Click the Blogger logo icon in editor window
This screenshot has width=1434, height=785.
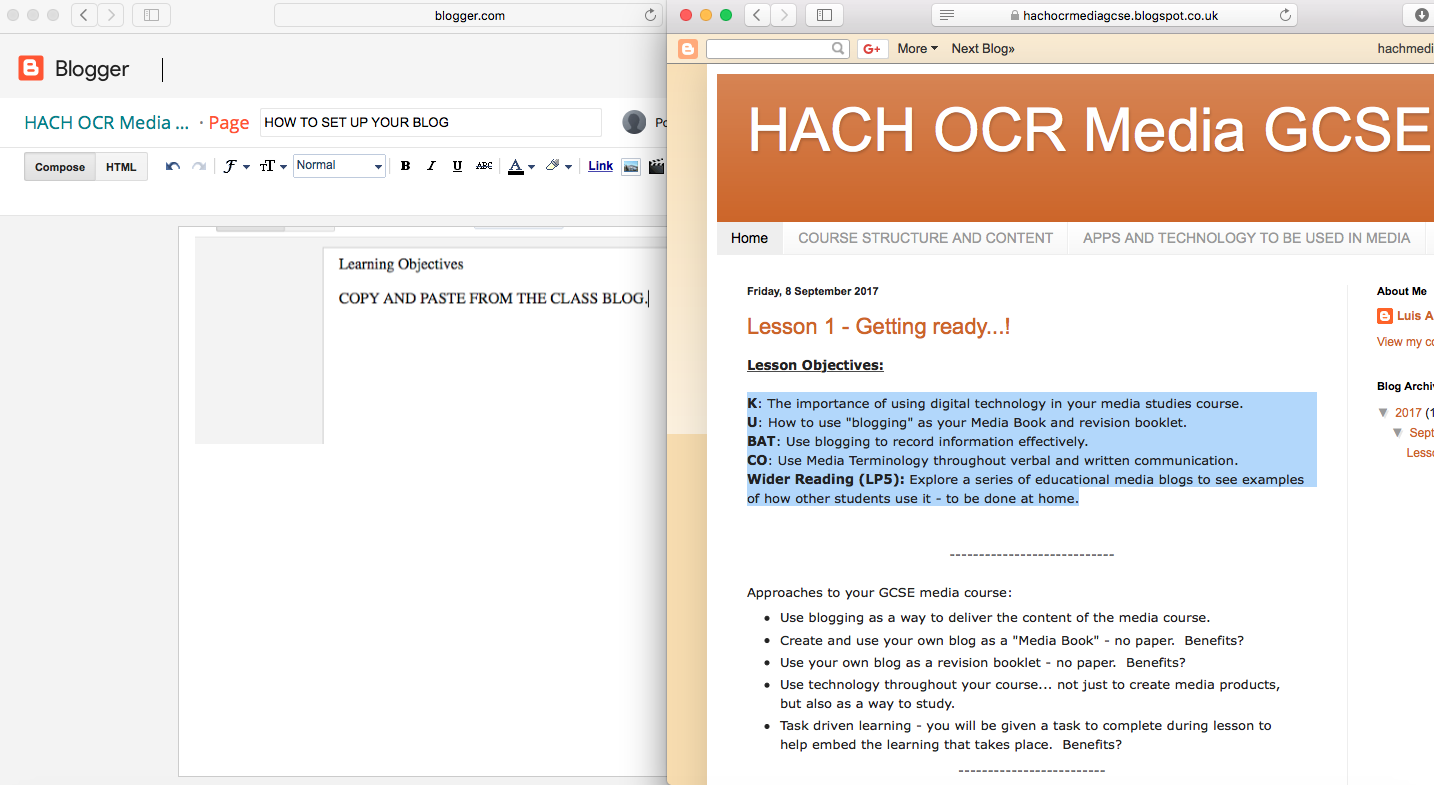point(31,68)
